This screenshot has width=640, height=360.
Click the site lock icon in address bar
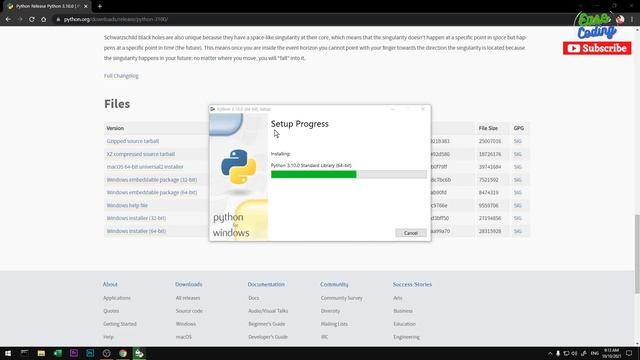click(x=58, y=19)
